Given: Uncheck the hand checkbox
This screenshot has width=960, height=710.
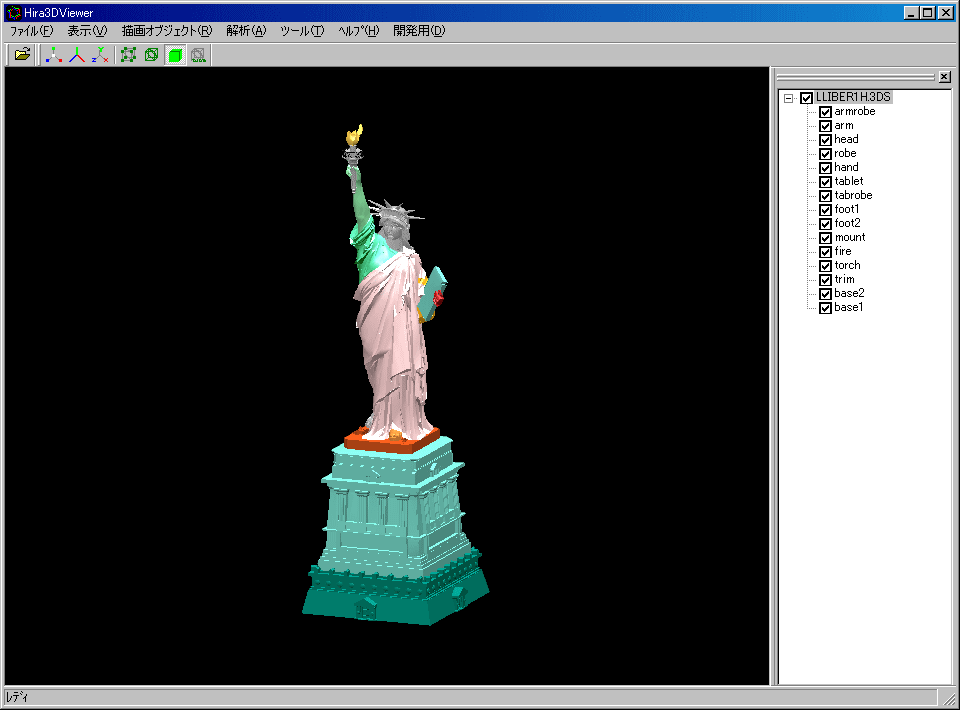Looking at the screenshot, I should click(x=825, y=168).
